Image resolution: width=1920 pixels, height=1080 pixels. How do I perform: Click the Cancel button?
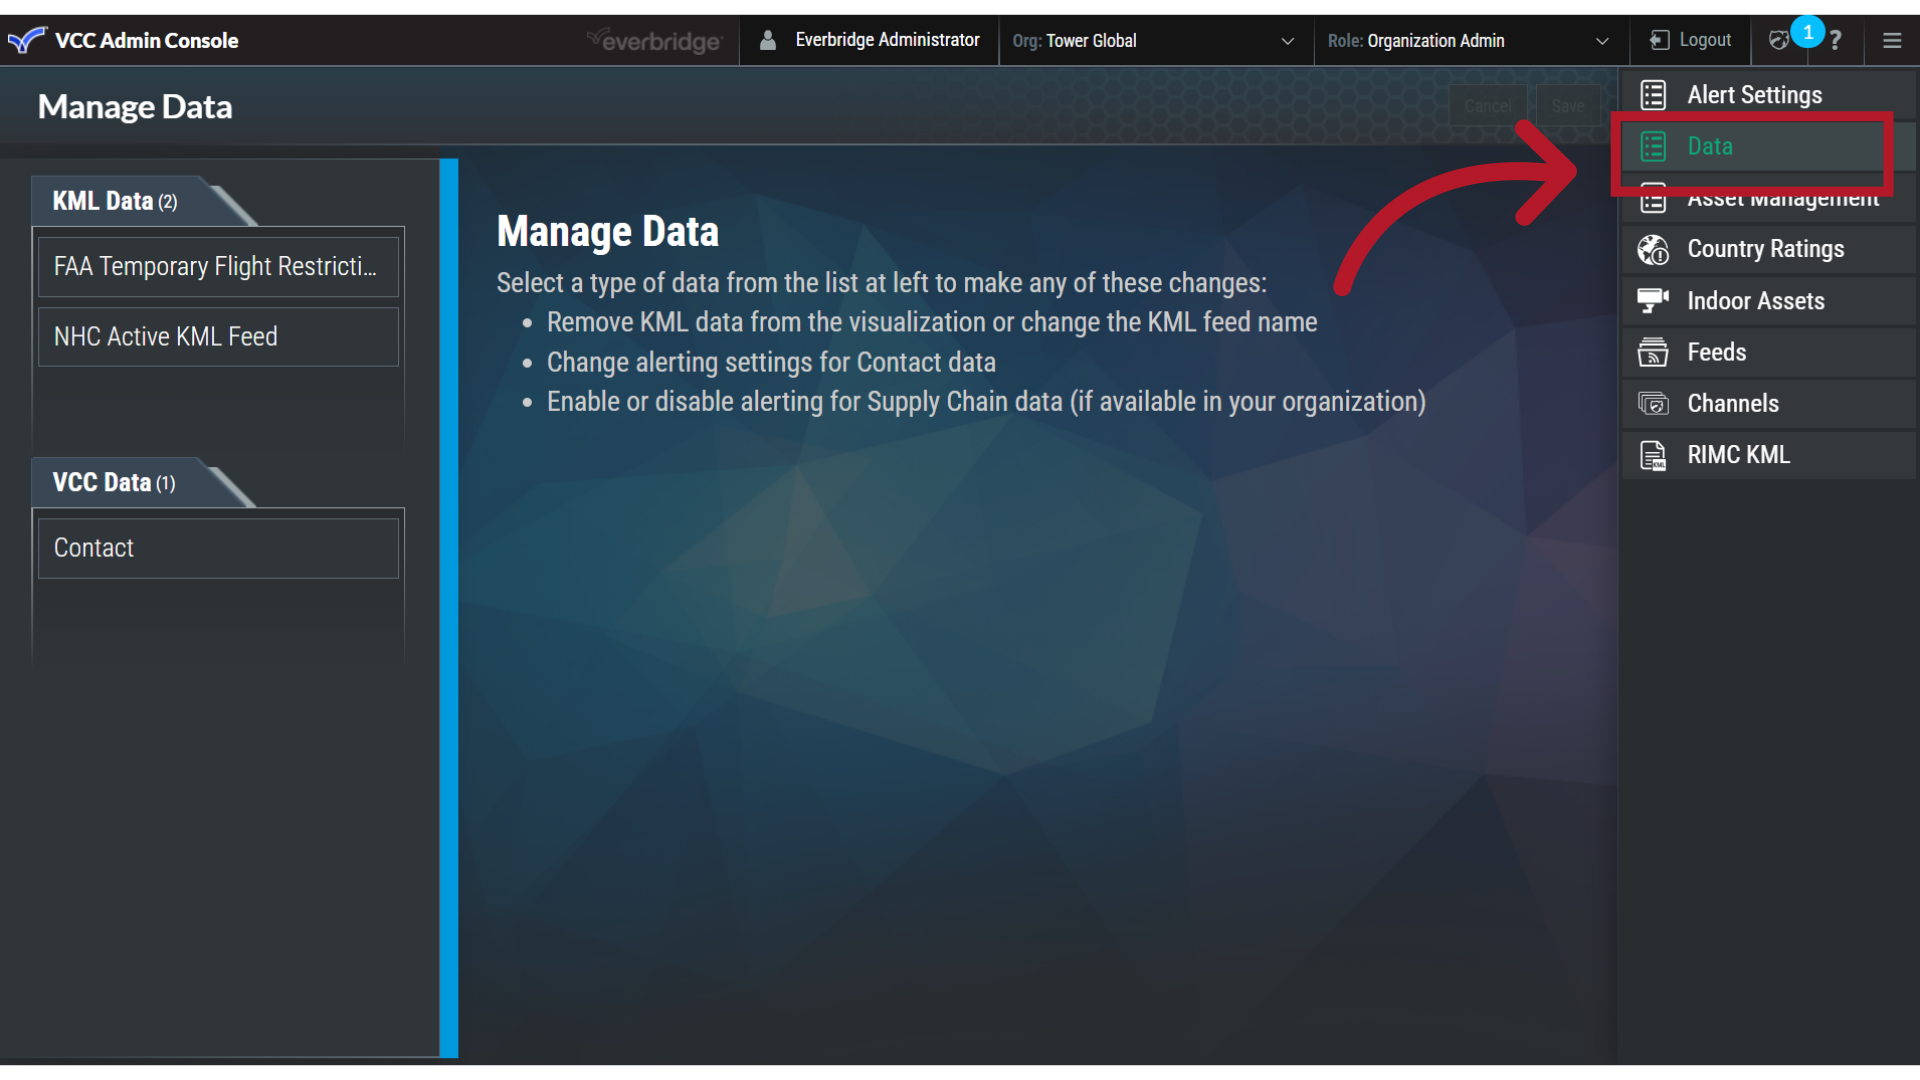[1487, 105]
